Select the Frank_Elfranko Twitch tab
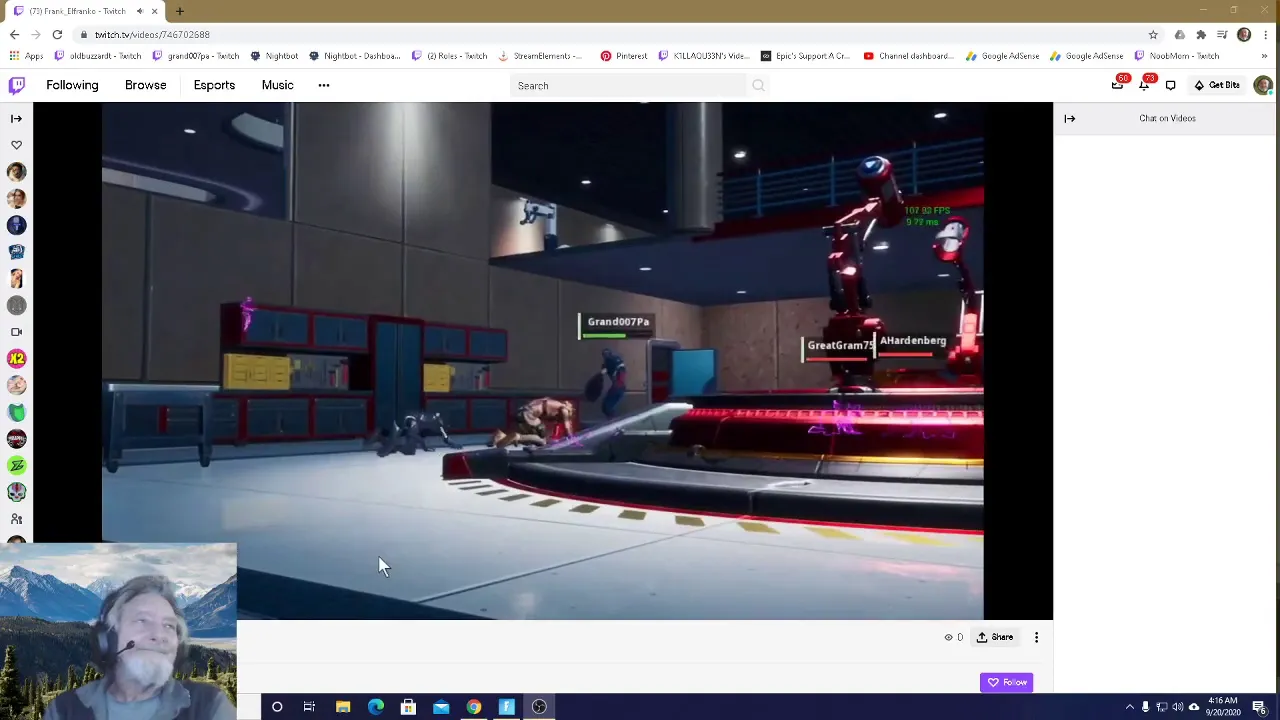1280x720 pixels. coord(84,11)
